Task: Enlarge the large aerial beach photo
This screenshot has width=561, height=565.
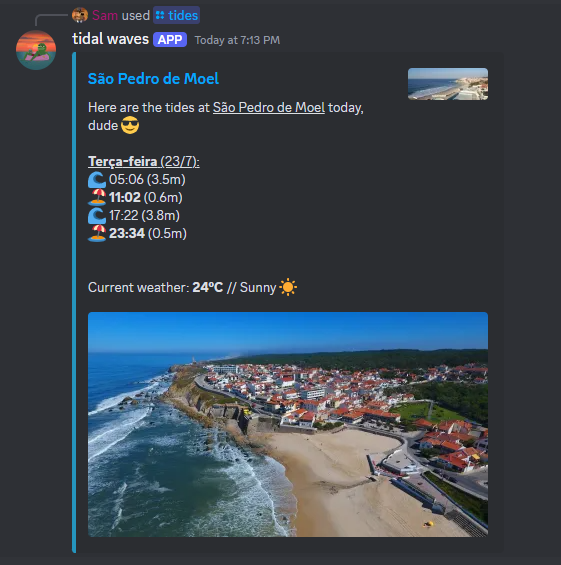Action: pyautogui.click(x=288, y=424)
